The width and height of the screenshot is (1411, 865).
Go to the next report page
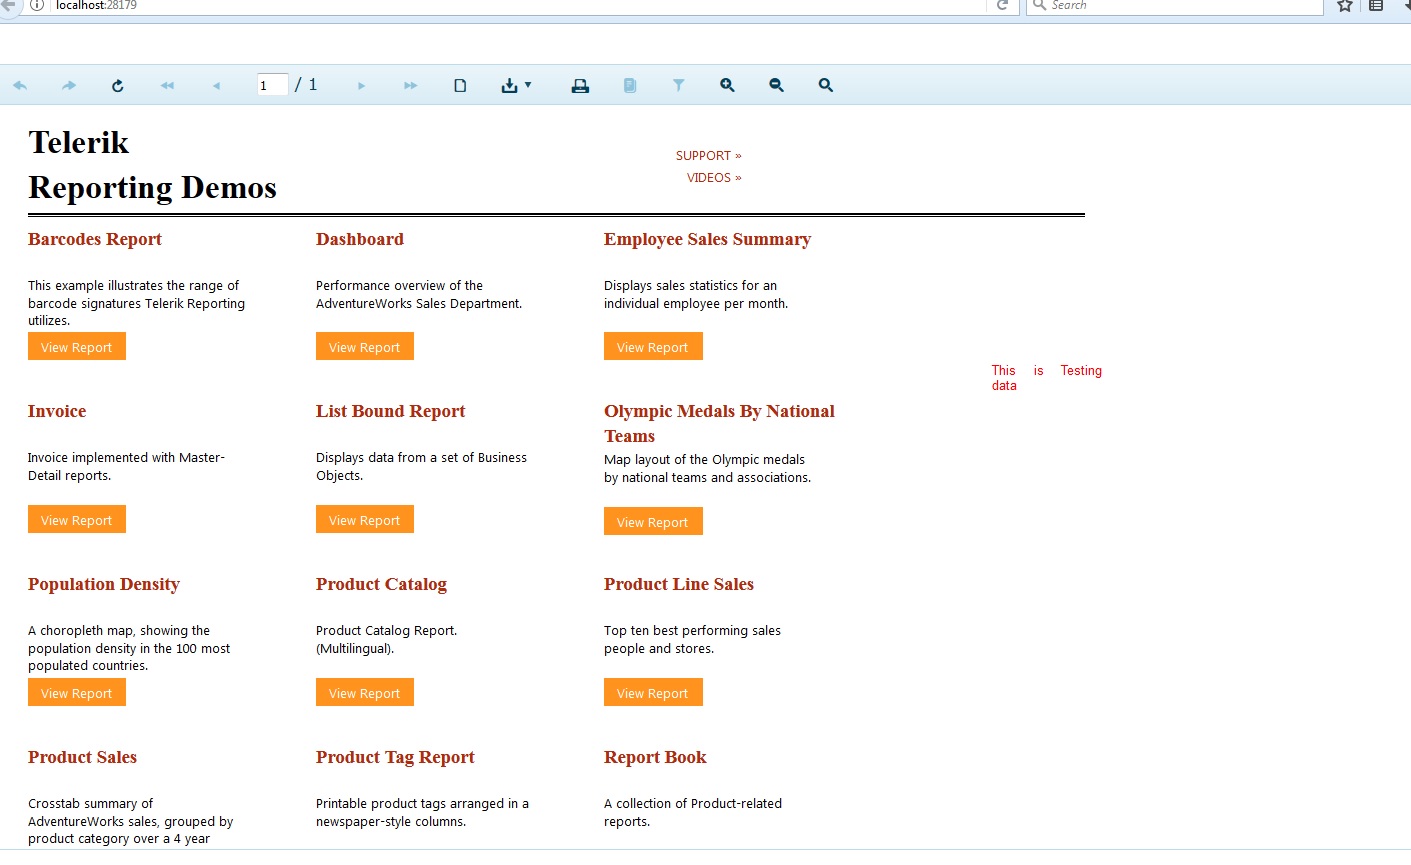click(362, 86)
